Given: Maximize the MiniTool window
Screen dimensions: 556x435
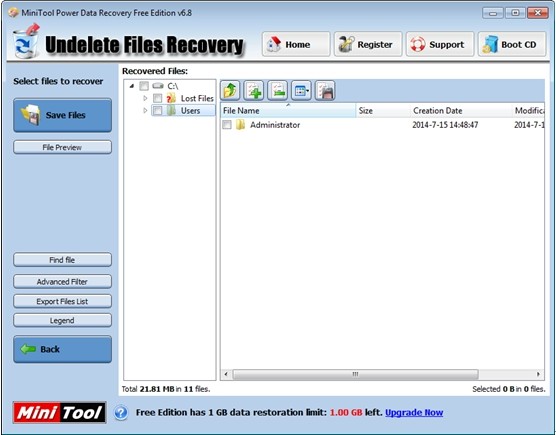Looking at the screenshot, I should point(515,13).
